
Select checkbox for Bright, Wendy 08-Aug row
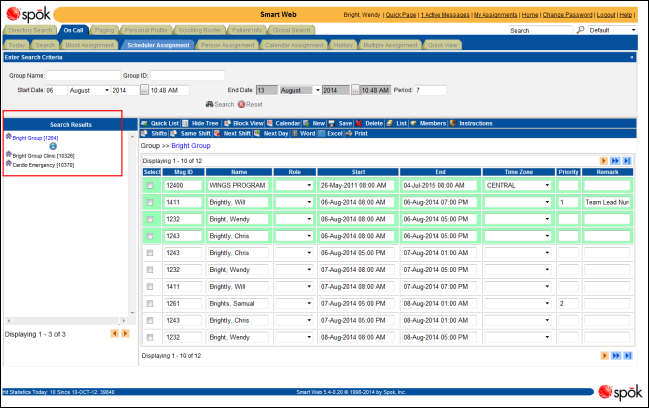click(150, 337)
